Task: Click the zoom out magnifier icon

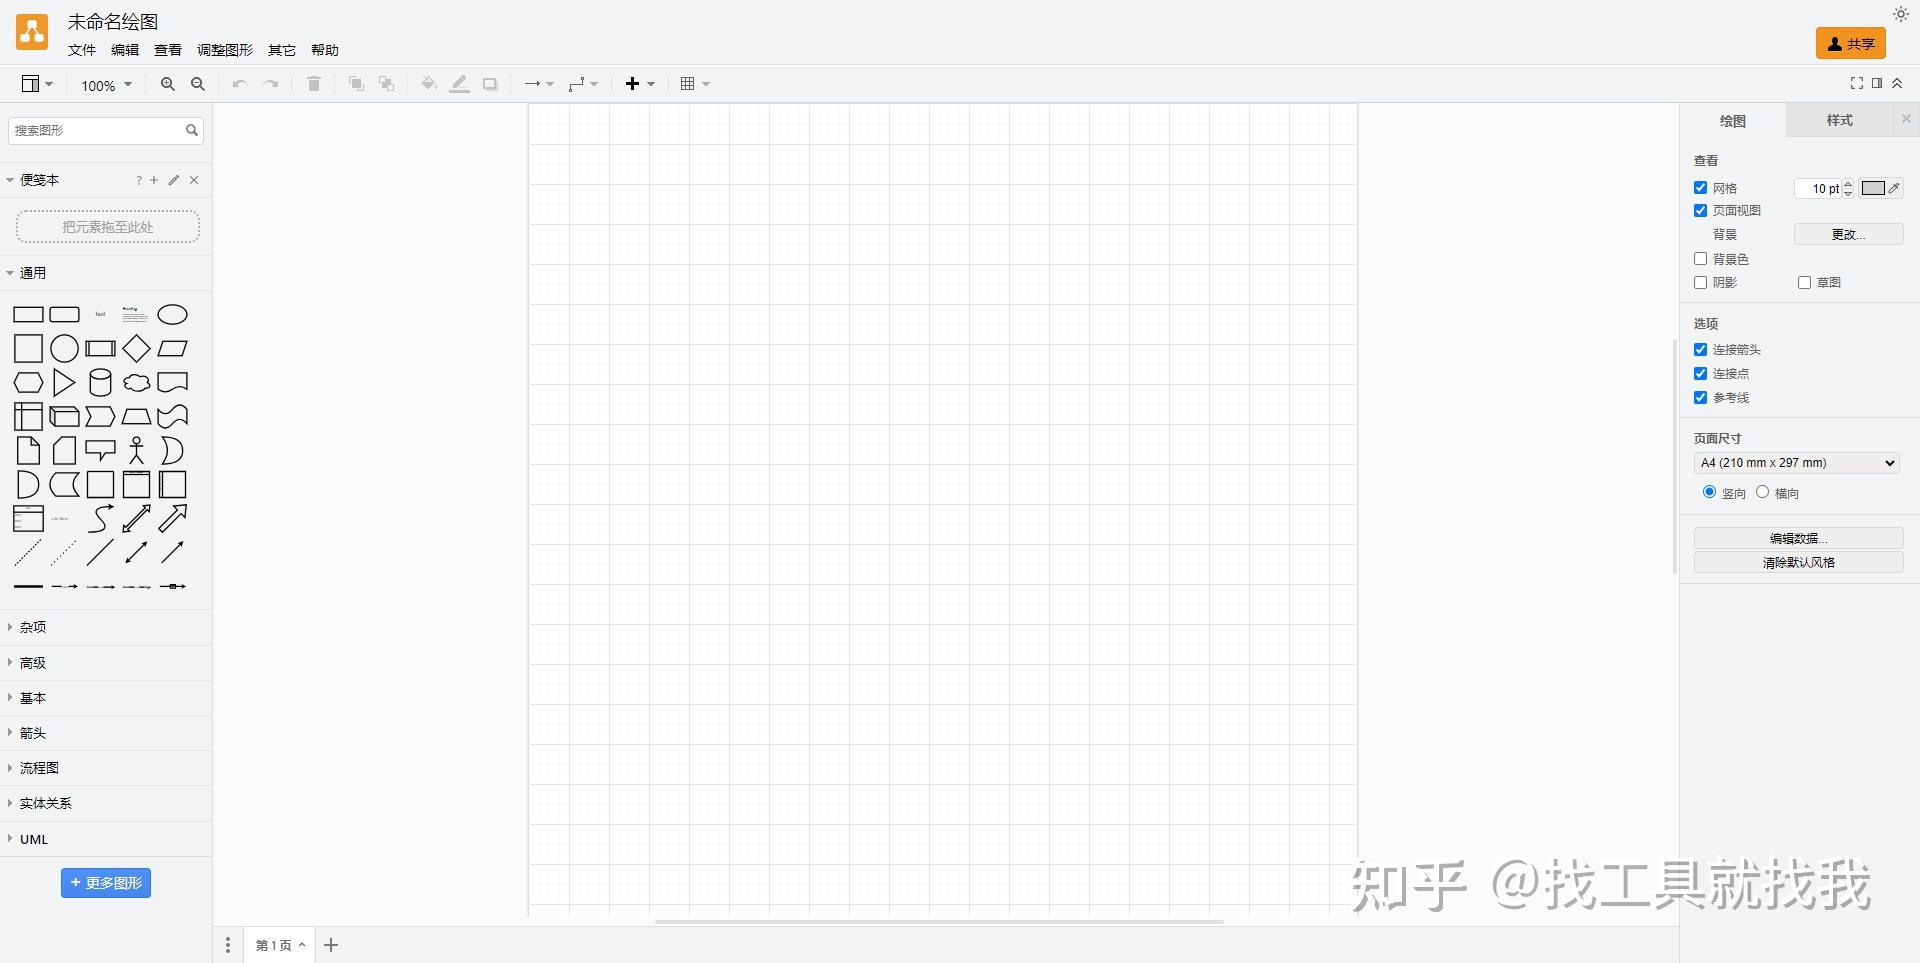Action: pos(198,84)
